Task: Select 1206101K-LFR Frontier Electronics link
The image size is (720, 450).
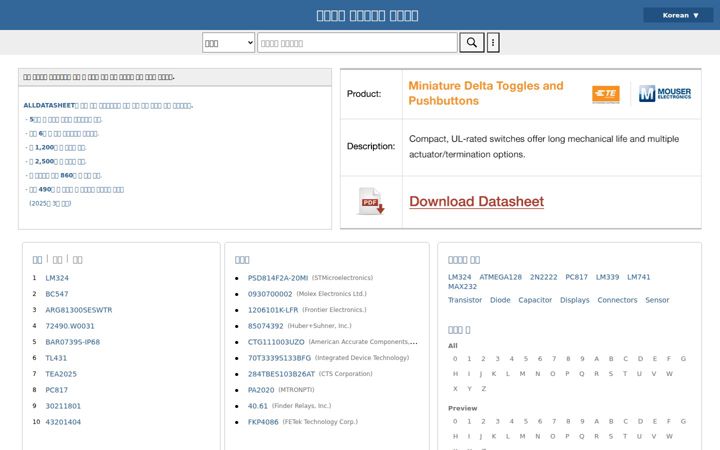Action: click(273, 310)
